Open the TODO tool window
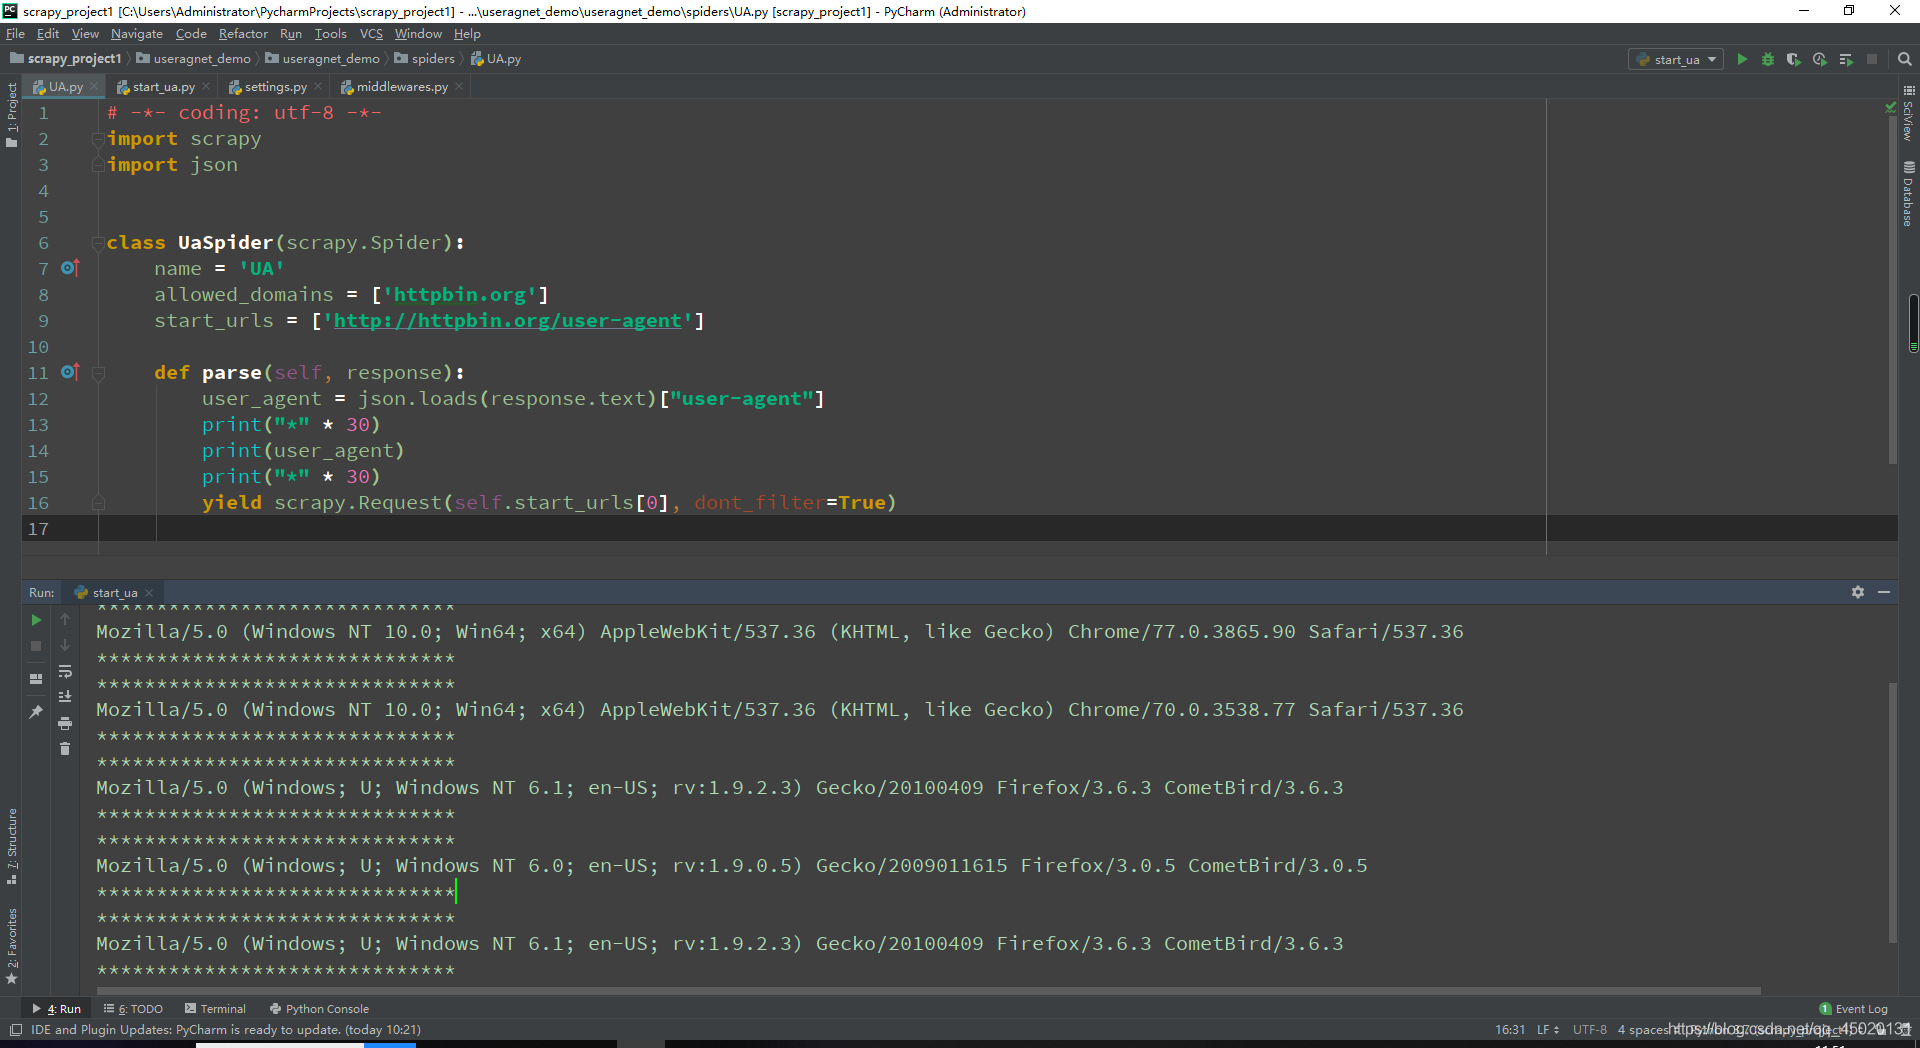This screenshot has height=1048, width=1920. point(133,1009)
